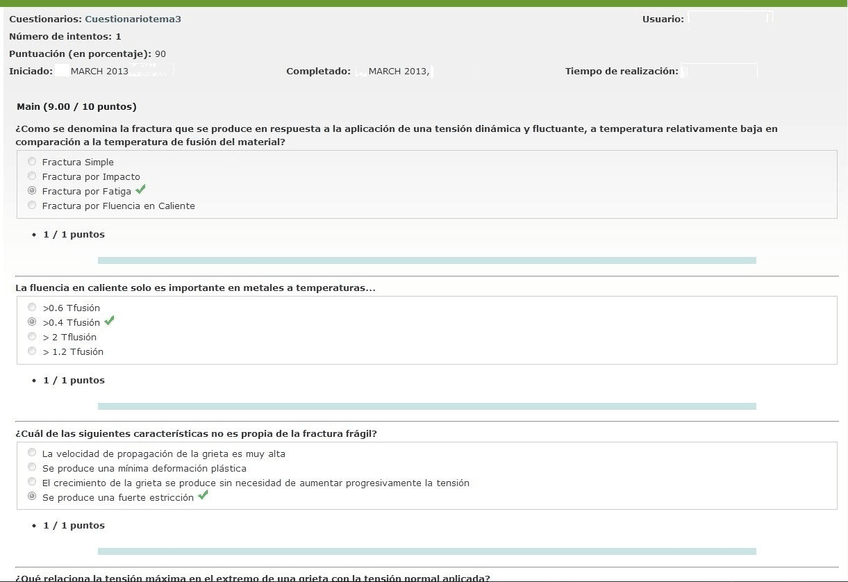
Task: Pick the 'Se produce una fuerte estricción' radio button
Action: coord(33,496)
